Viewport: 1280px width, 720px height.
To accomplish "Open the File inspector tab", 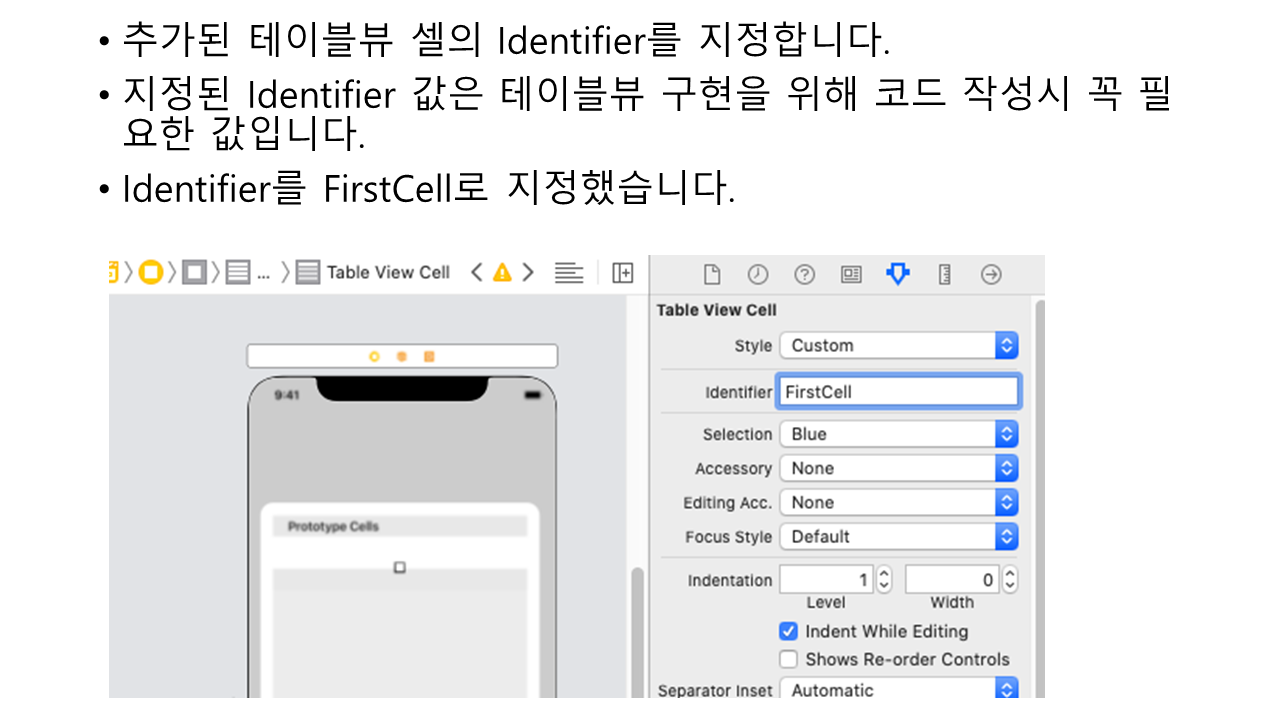I will (712, 274).
